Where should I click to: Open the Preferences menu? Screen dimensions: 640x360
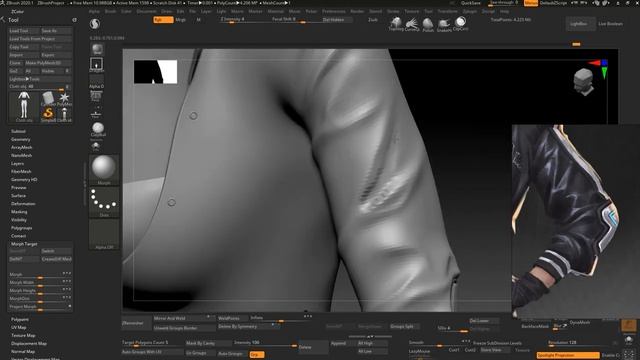point(334,11)
